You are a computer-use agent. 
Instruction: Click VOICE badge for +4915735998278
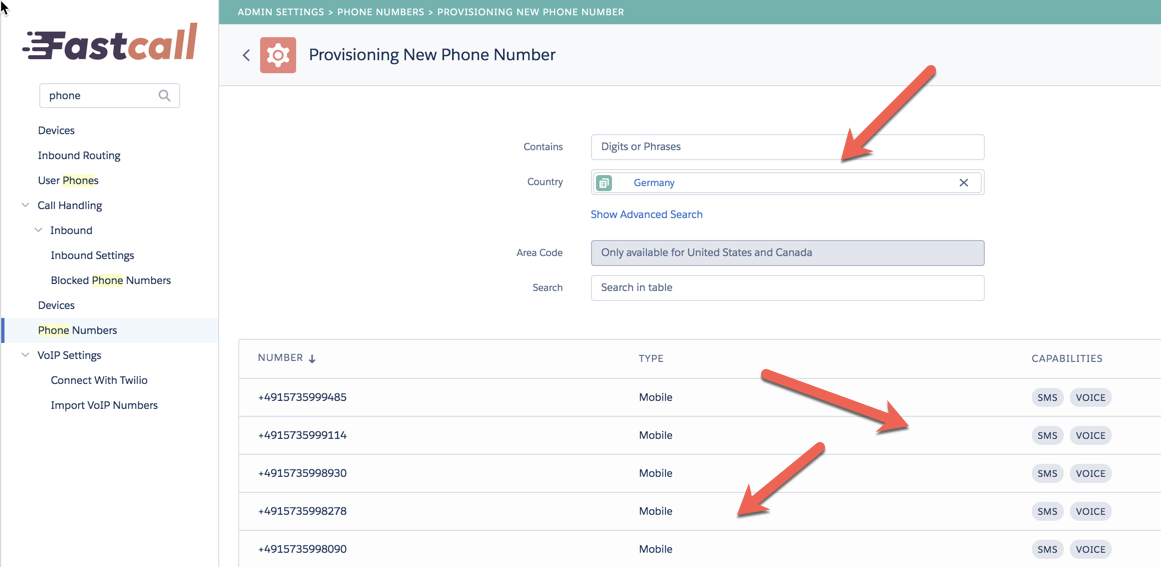pos(1090,511)
